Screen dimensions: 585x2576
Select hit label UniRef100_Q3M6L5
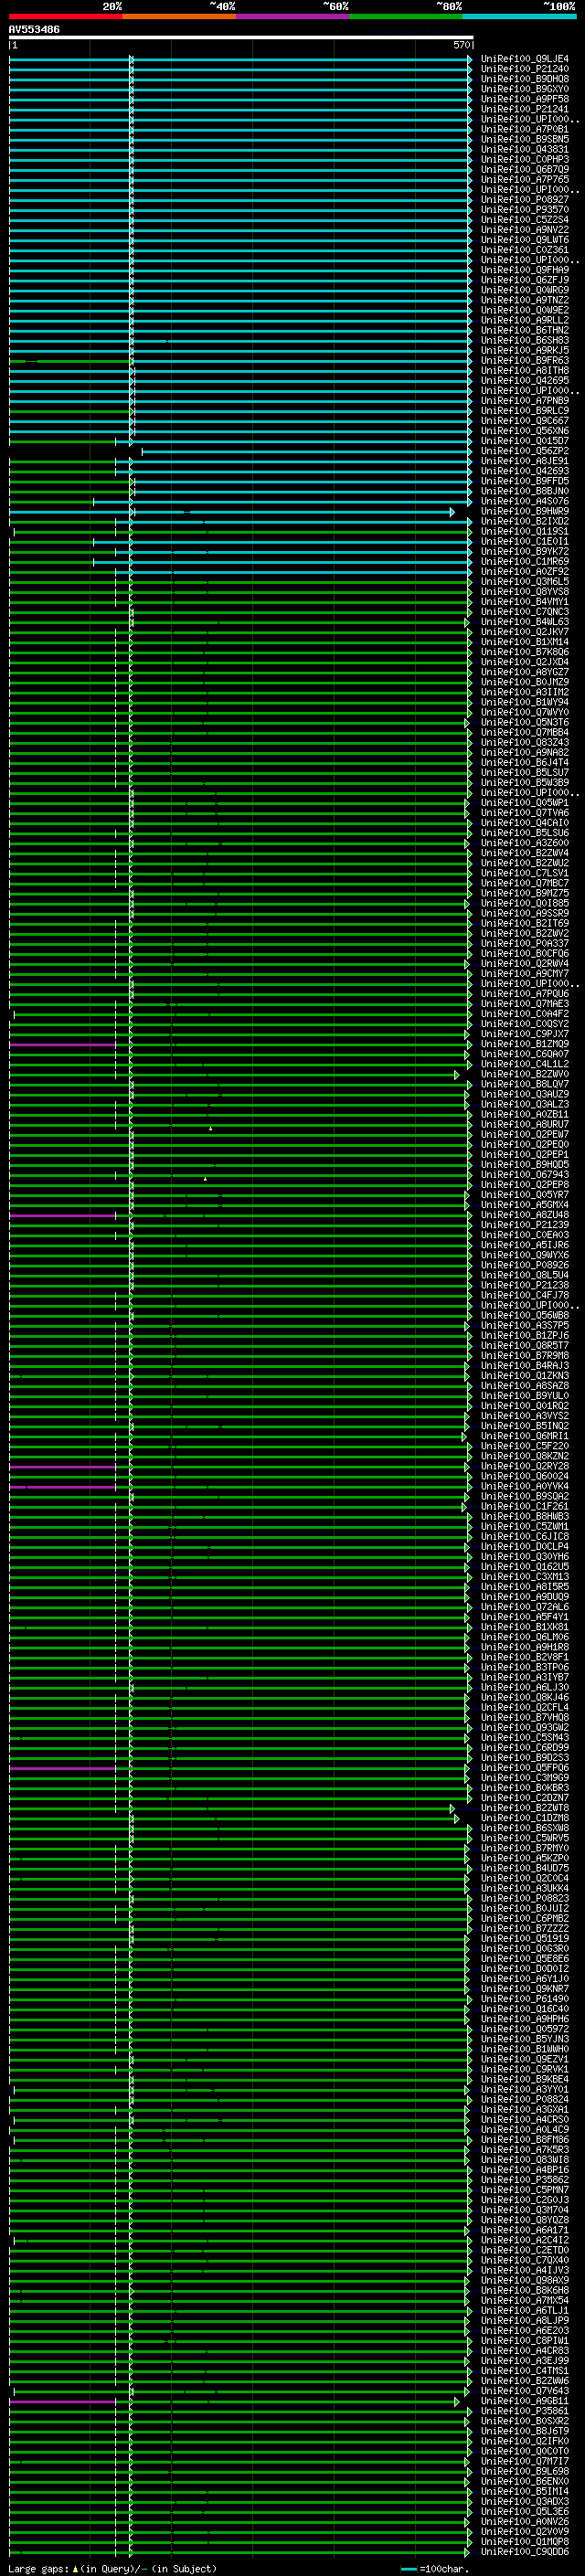525,582
